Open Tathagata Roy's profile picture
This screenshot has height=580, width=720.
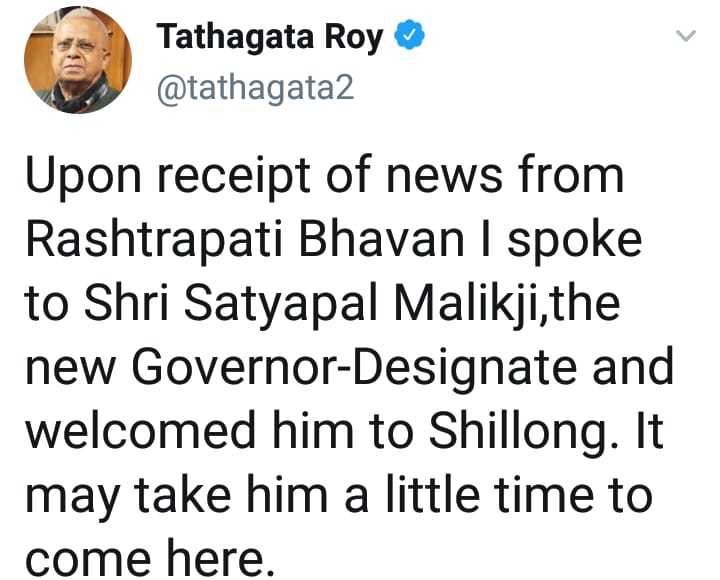coord(78,60)
